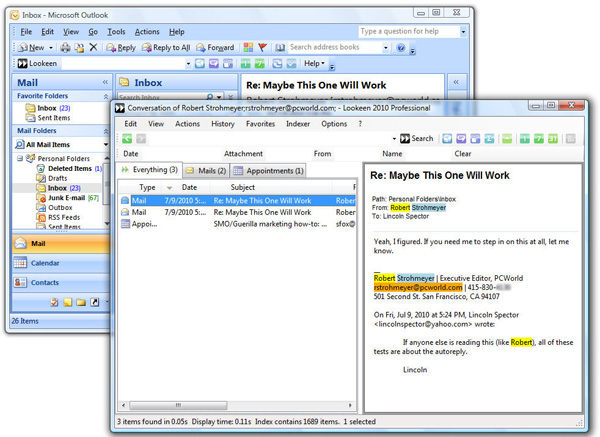Click the grey forward arrow in Lookeen window
The height and width of the screenshot is (437, 600).
point(141,139)
